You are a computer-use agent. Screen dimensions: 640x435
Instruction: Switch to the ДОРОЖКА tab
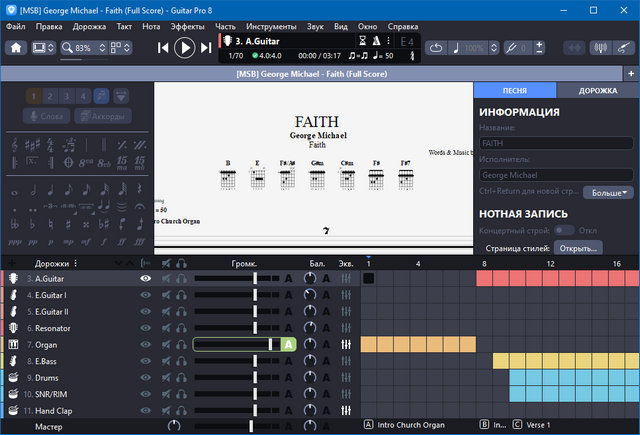[596, 91]
